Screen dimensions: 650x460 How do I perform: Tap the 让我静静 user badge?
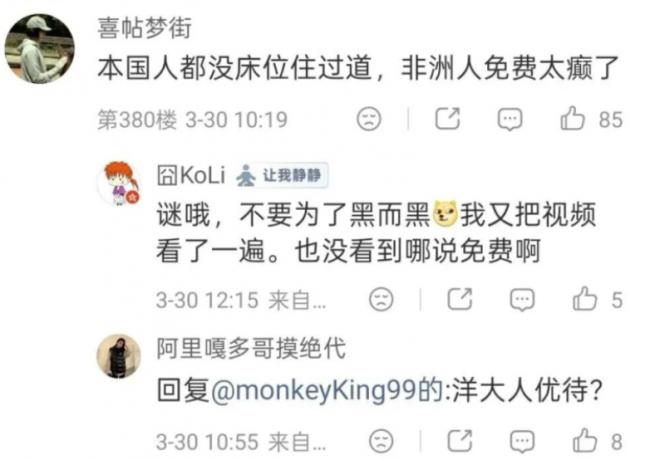(282, 176)
